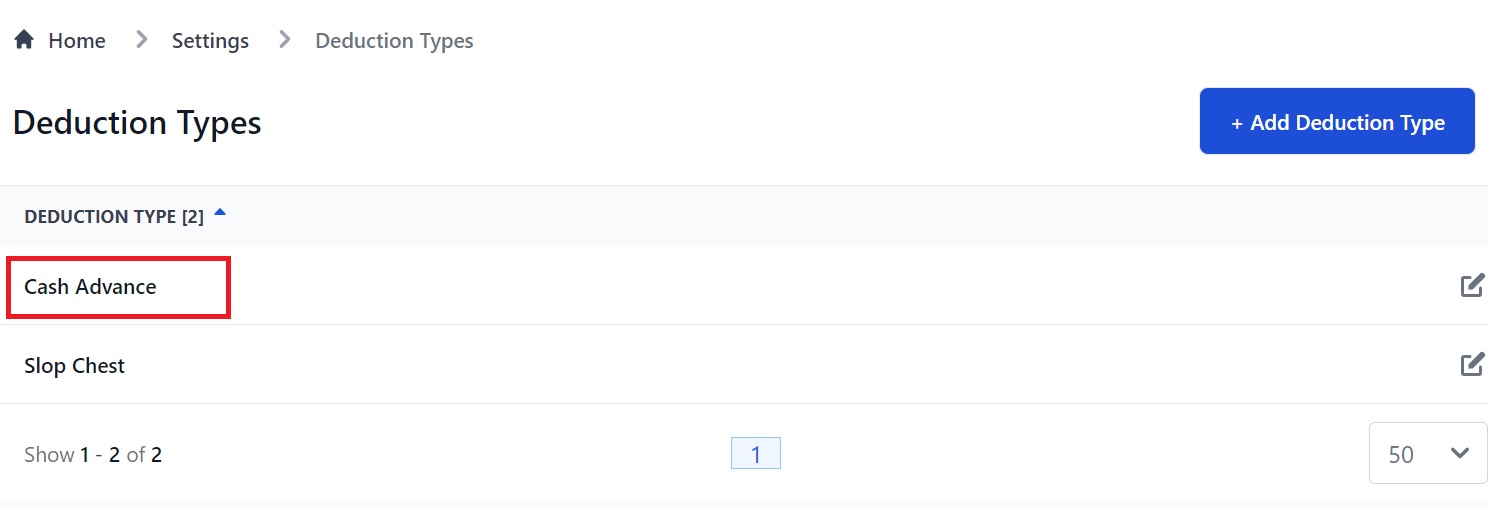Open the edit icon for Cash Advance
The height and width of the screenshot is (509, 1488).
pos(1472,286)
